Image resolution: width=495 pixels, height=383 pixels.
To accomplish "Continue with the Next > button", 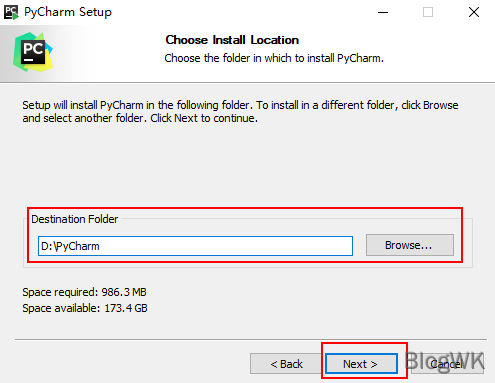I will coord(361,364).
